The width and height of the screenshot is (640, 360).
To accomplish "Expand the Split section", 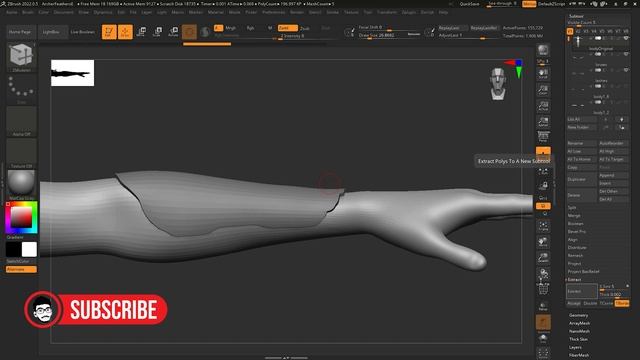I will 572,207.
